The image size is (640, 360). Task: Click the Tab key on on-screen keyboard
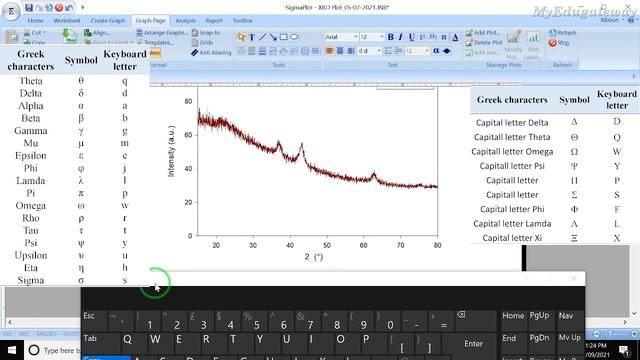[98, 343]
